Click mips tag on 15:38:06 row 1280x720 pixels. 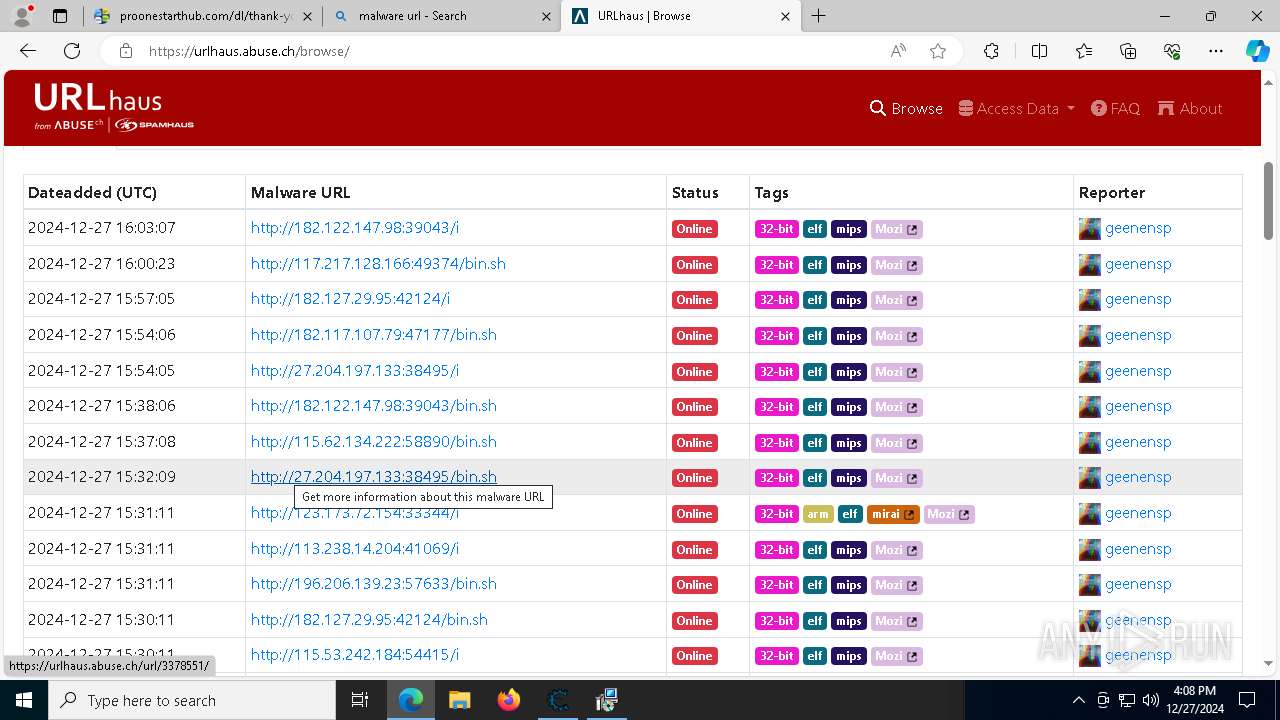(849, 407)
